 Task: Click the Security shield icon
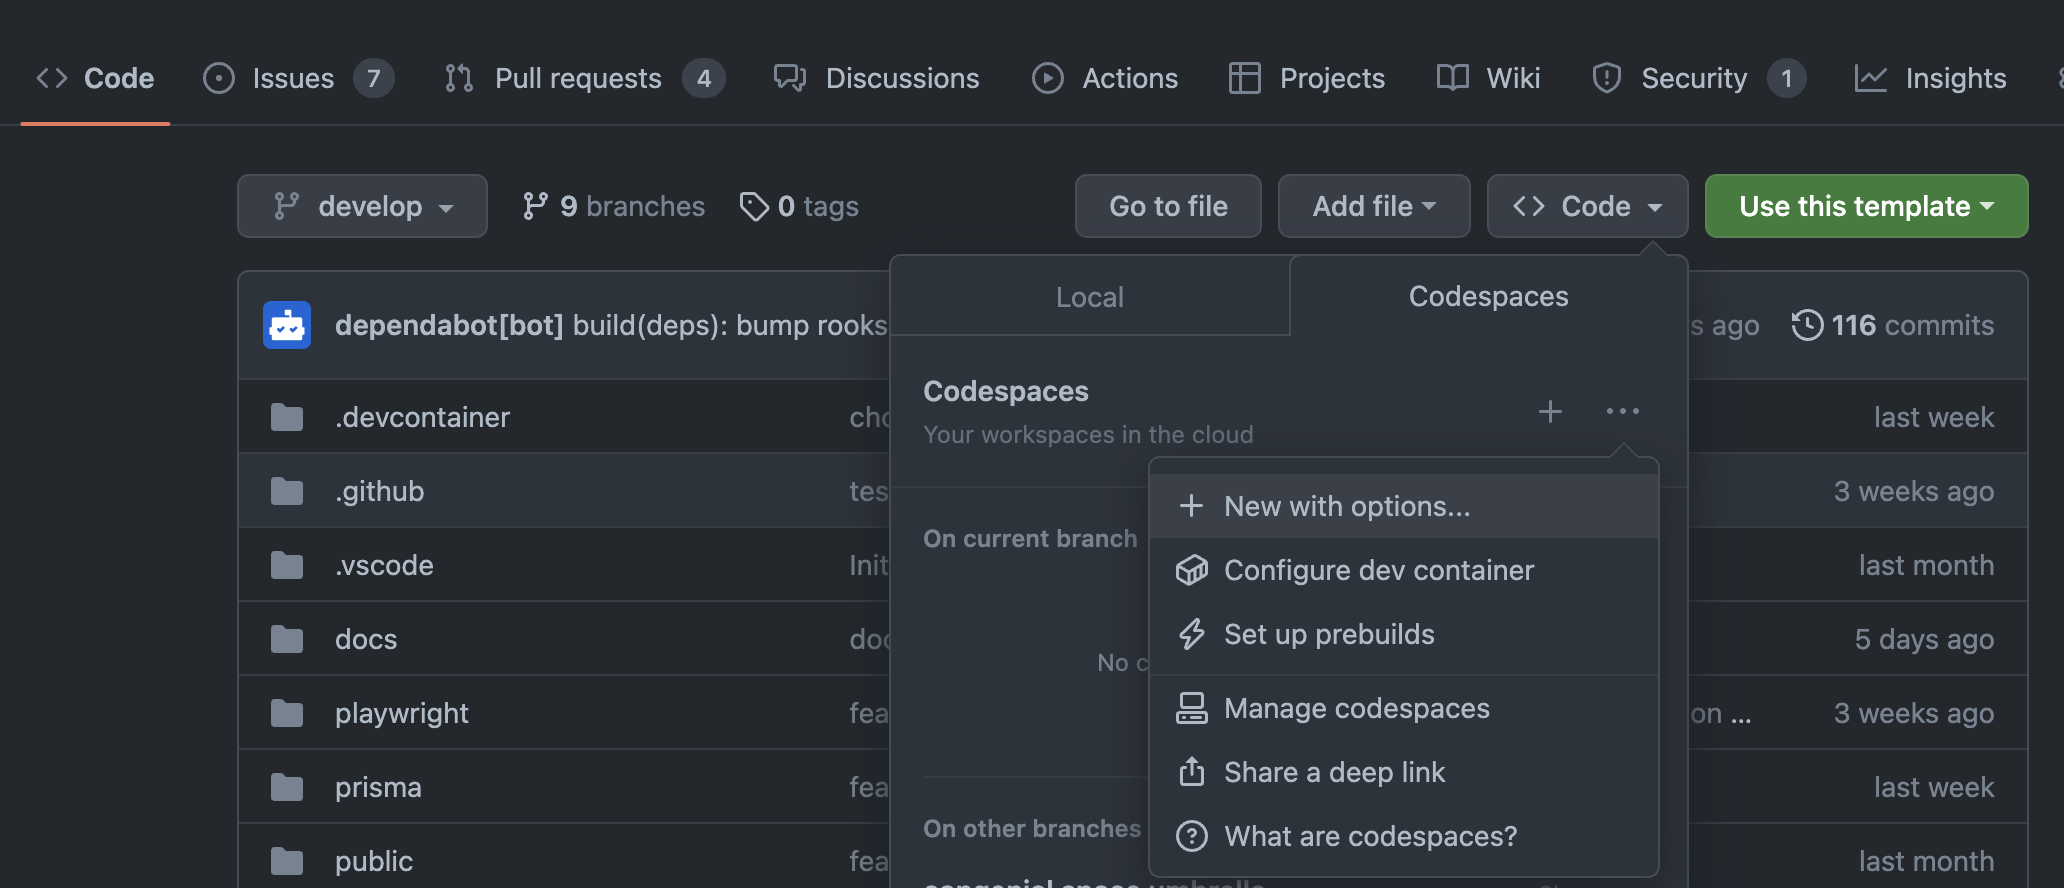point(1607,78)
